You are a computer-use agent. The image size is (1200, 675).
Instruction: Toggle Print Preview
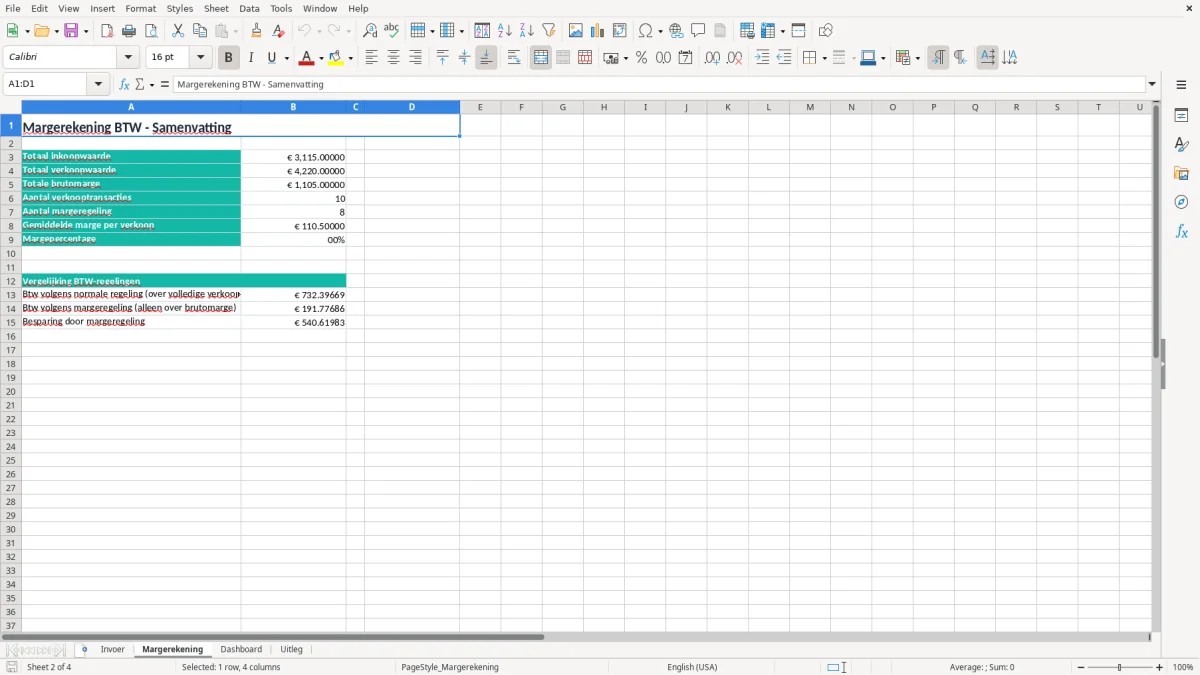coord(151,31)
